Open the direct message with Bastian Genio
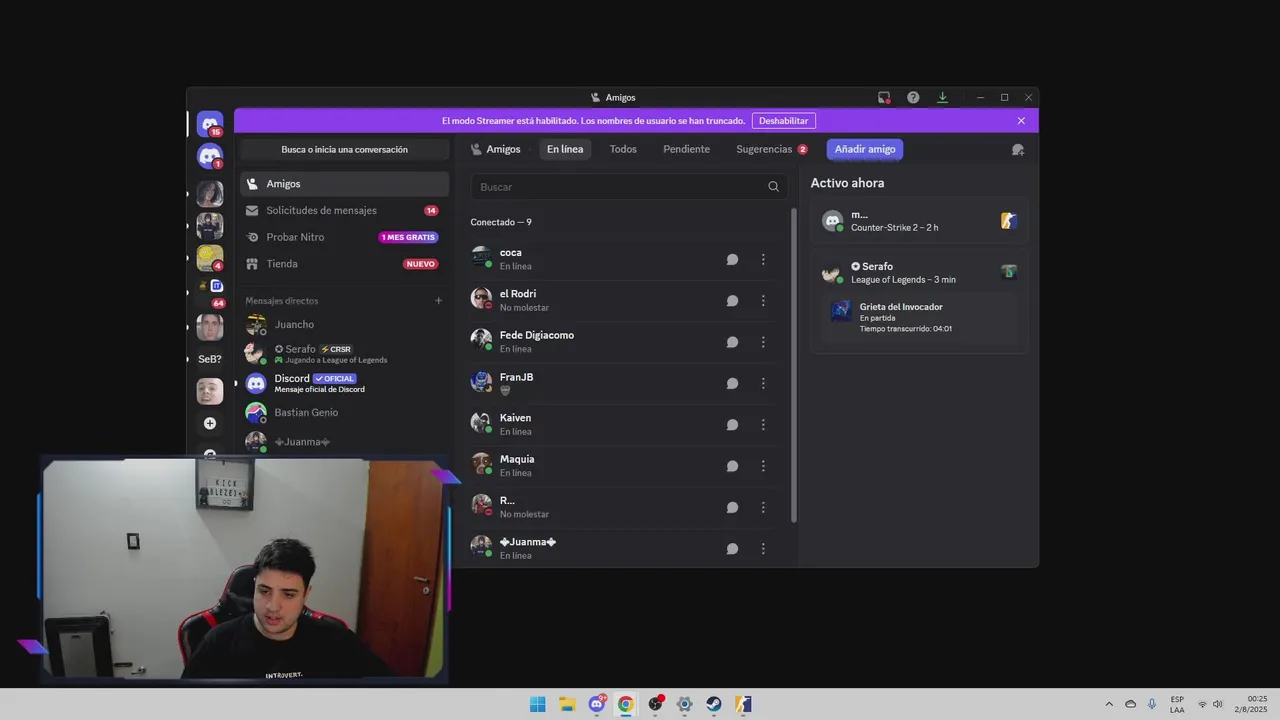This screenshot has height=720, width=1280. click(x=344, y=412)
